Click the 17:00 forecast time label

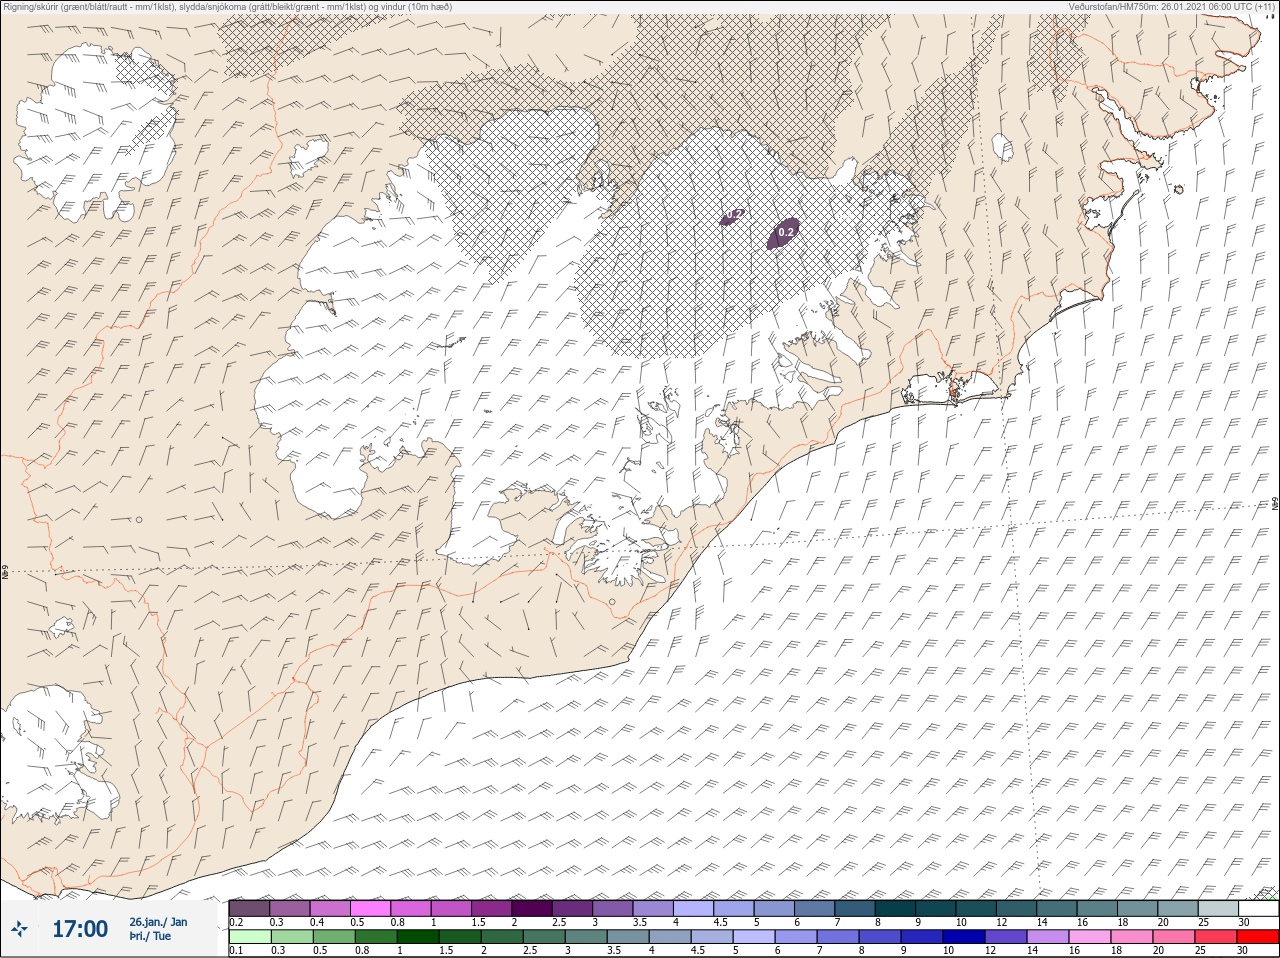[80, 929]
